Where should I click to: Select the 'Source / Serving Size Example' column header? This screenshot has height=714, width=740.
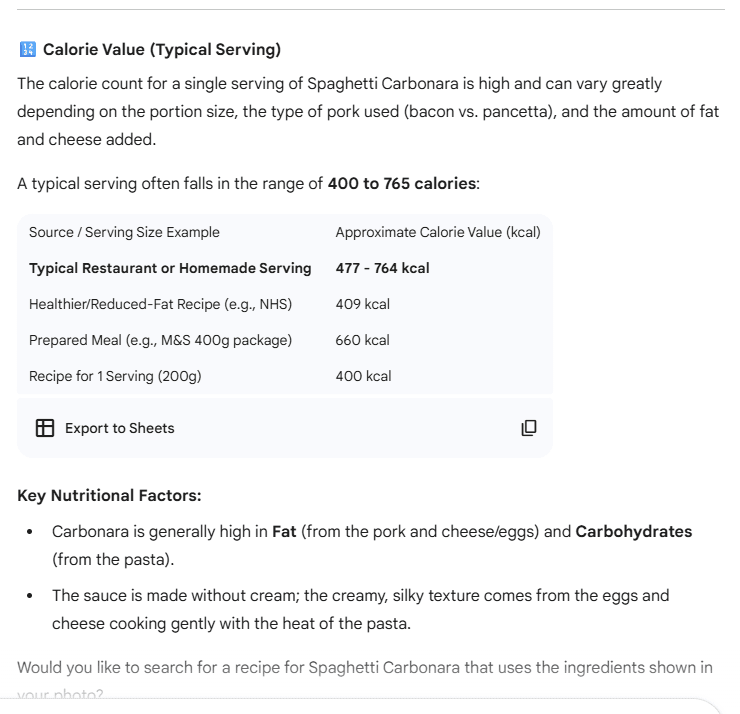[124, 232]
